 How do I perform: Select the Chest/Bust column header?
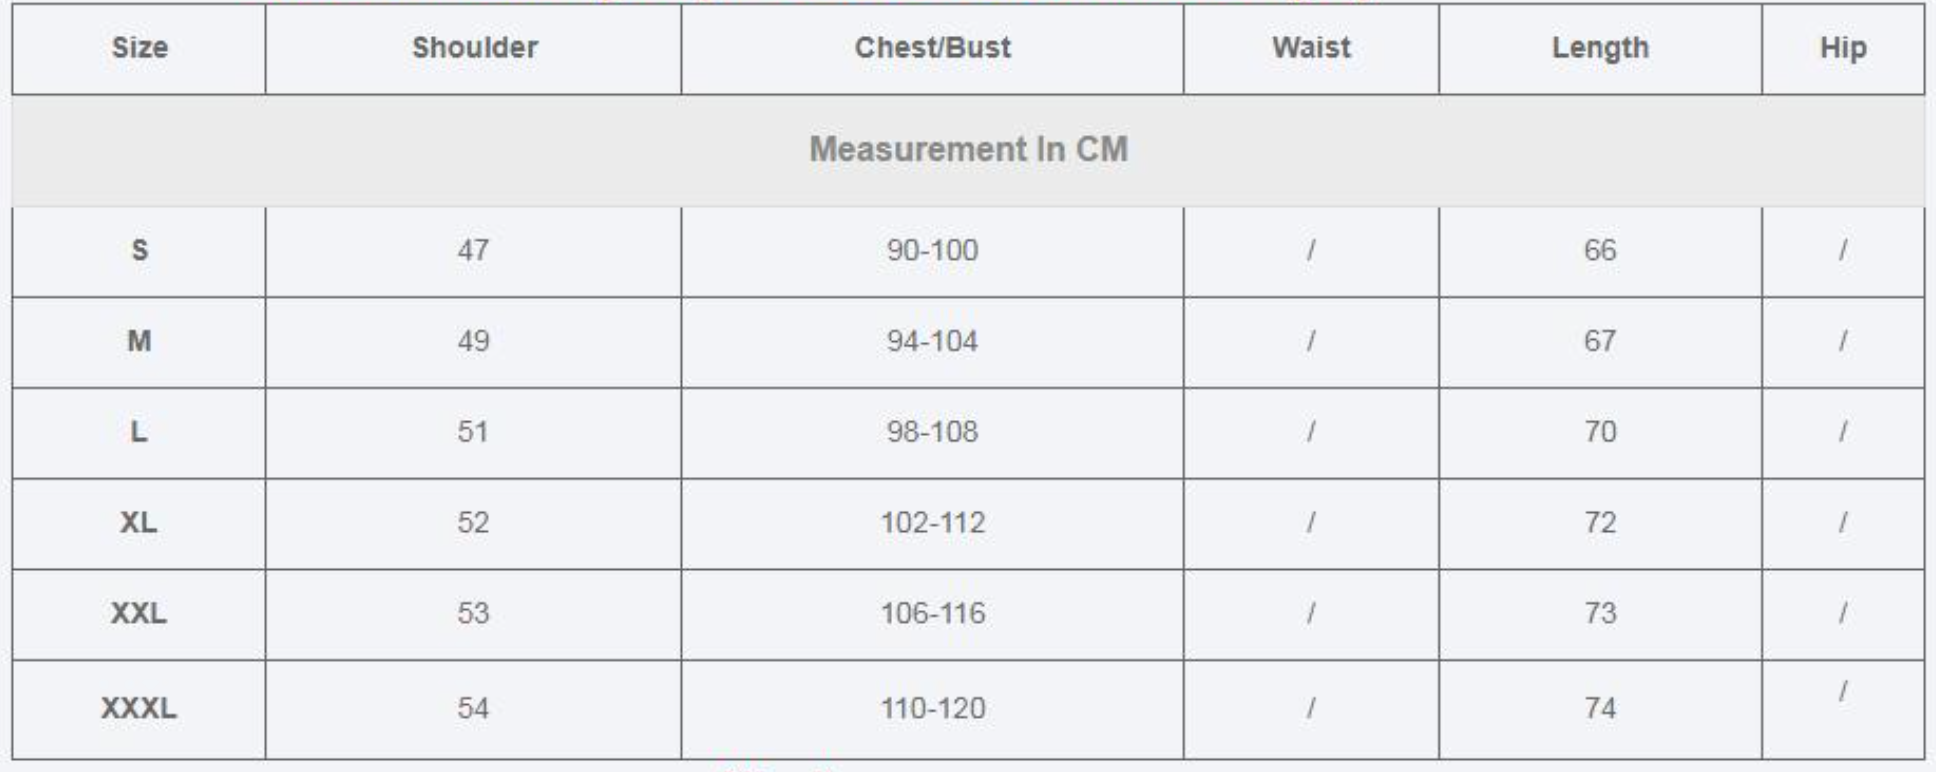click(x=932, y=48)
